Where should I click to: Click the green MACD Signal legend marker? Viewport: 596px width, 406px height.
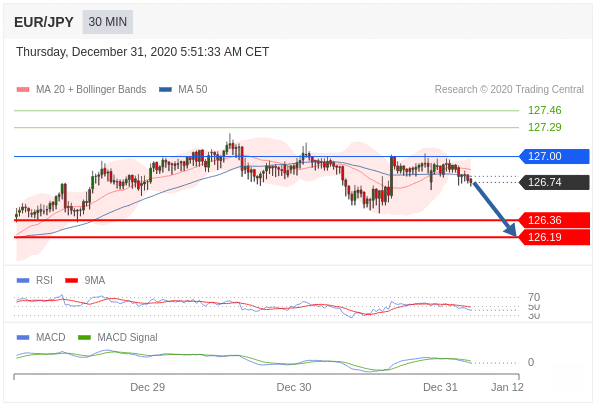84,338
